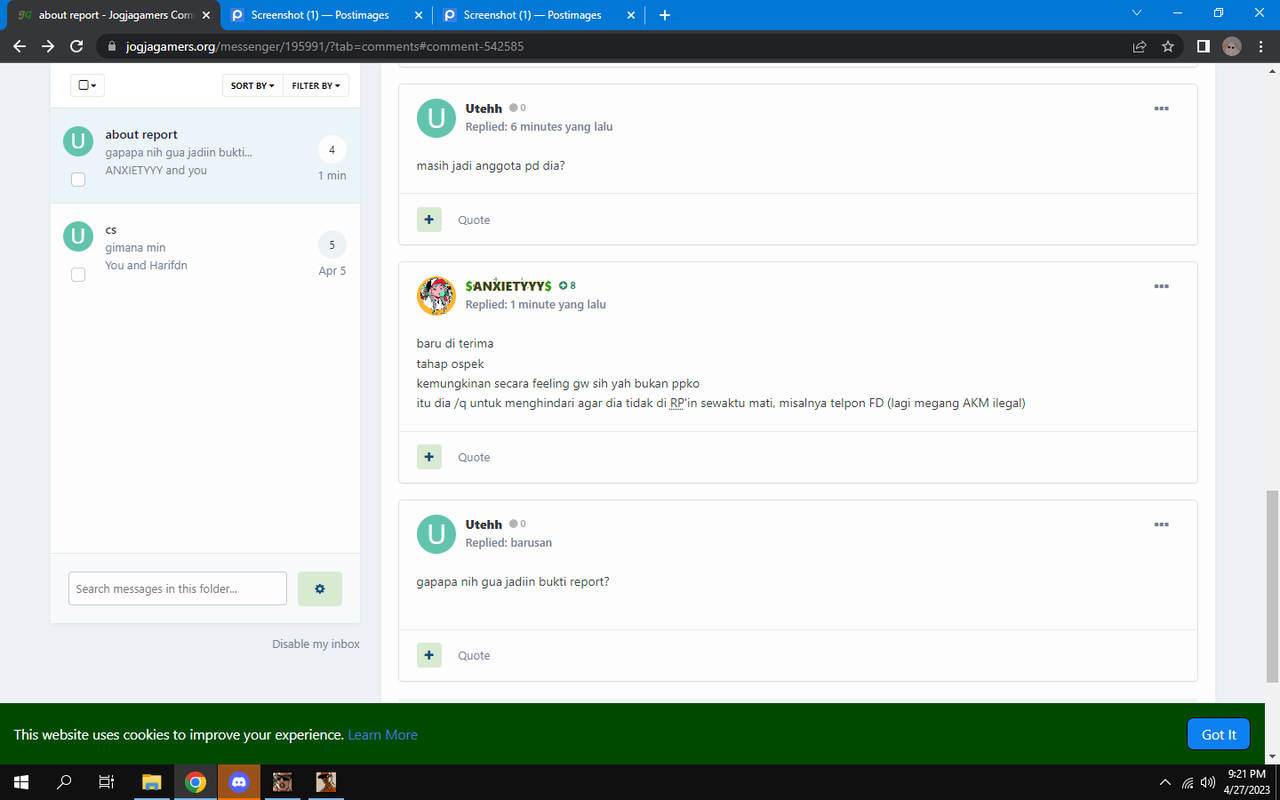Image resolution: width=1280 pixels, height=800 pixels.
Task: Click $ANXIETYYY$ avatar image
Action: click(x=436, y=296)
